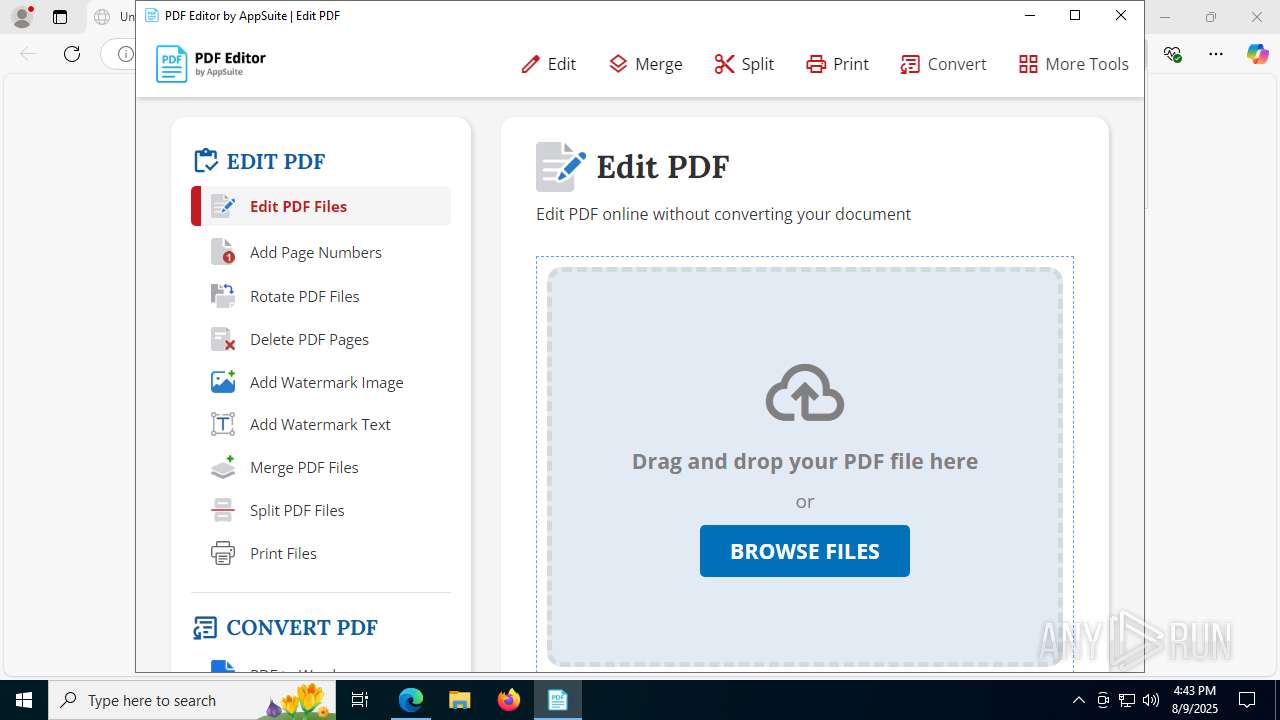Maximize the PDF Editor window
Image resolution: width=1280 pixels, height=720 pixels.
point(1075,15)
